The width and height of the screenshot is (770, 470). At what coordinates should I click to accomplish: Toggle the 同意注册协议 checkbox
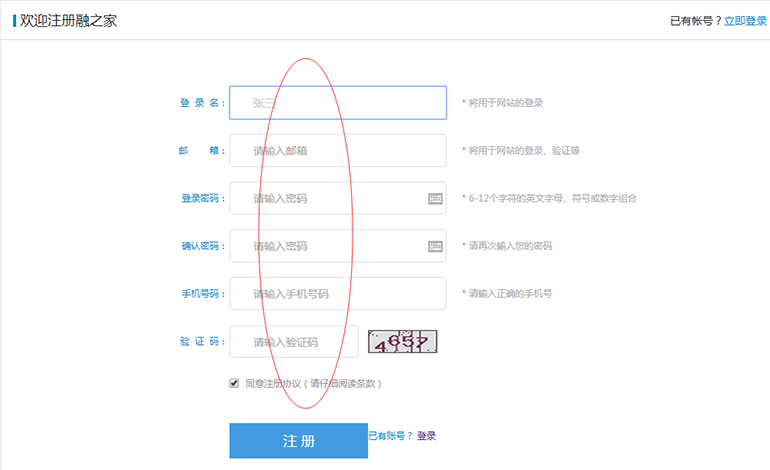[x=234, y=383]
